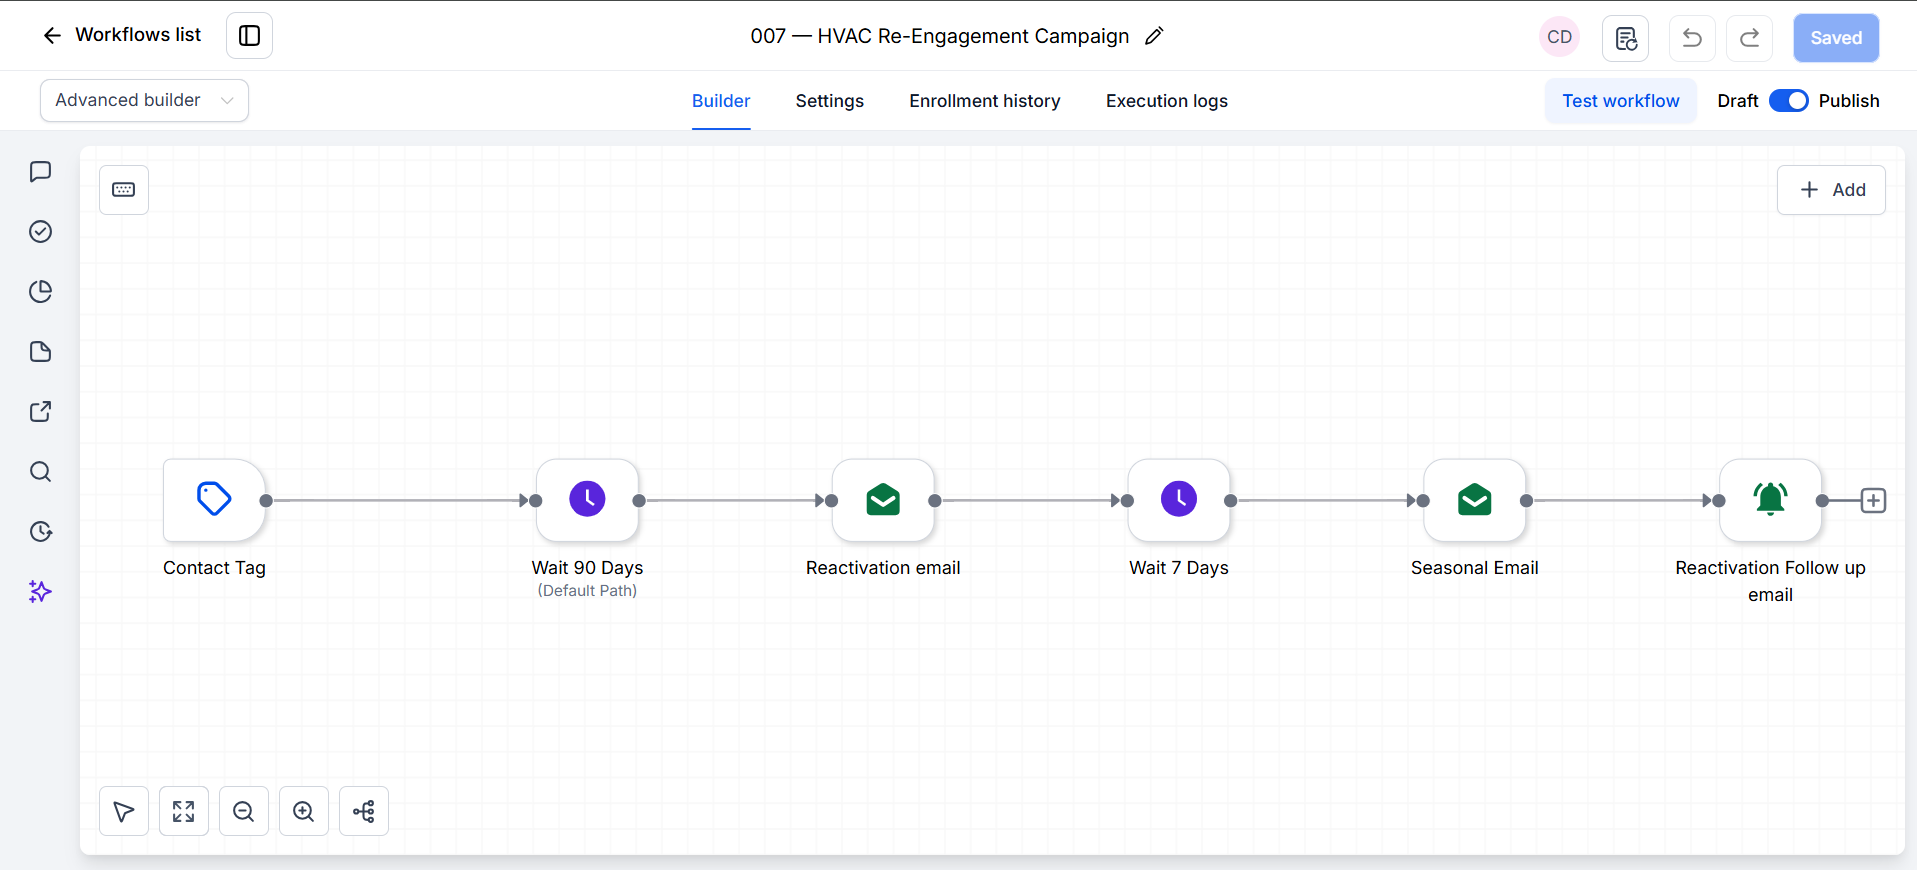Open search icon in left sidebar
1917x870 pixels.
point(41,472)
